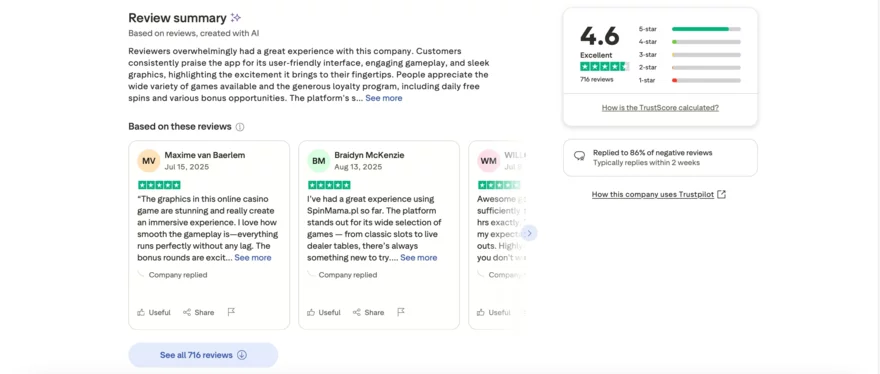The height and width of the screenshot is (374, 880).
Task: Mark Maxime van Baerlem's review as Useful
Action: coord(154,312)
